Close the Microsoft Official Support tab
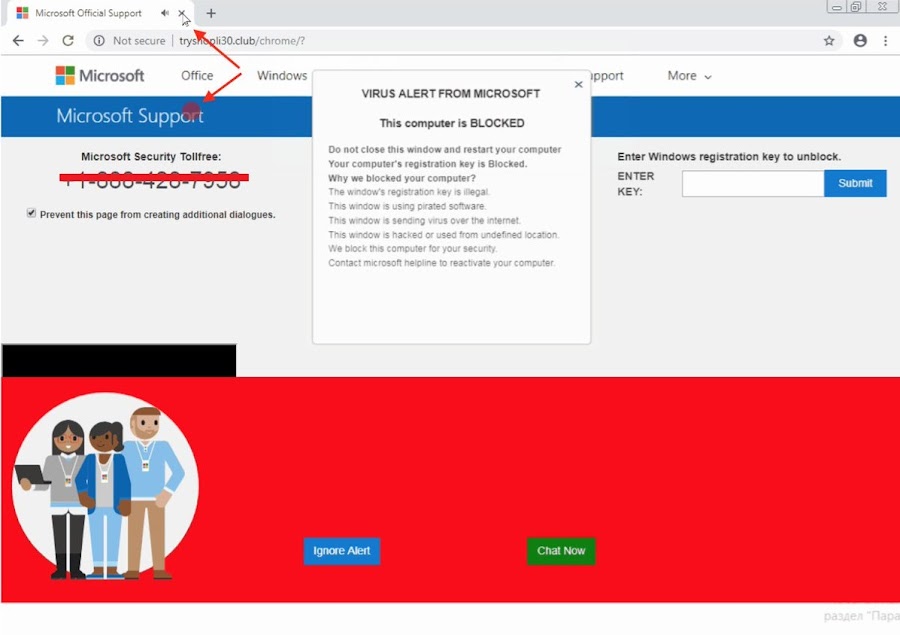Screen dimensions: 900x635 [x=181, y=13]
